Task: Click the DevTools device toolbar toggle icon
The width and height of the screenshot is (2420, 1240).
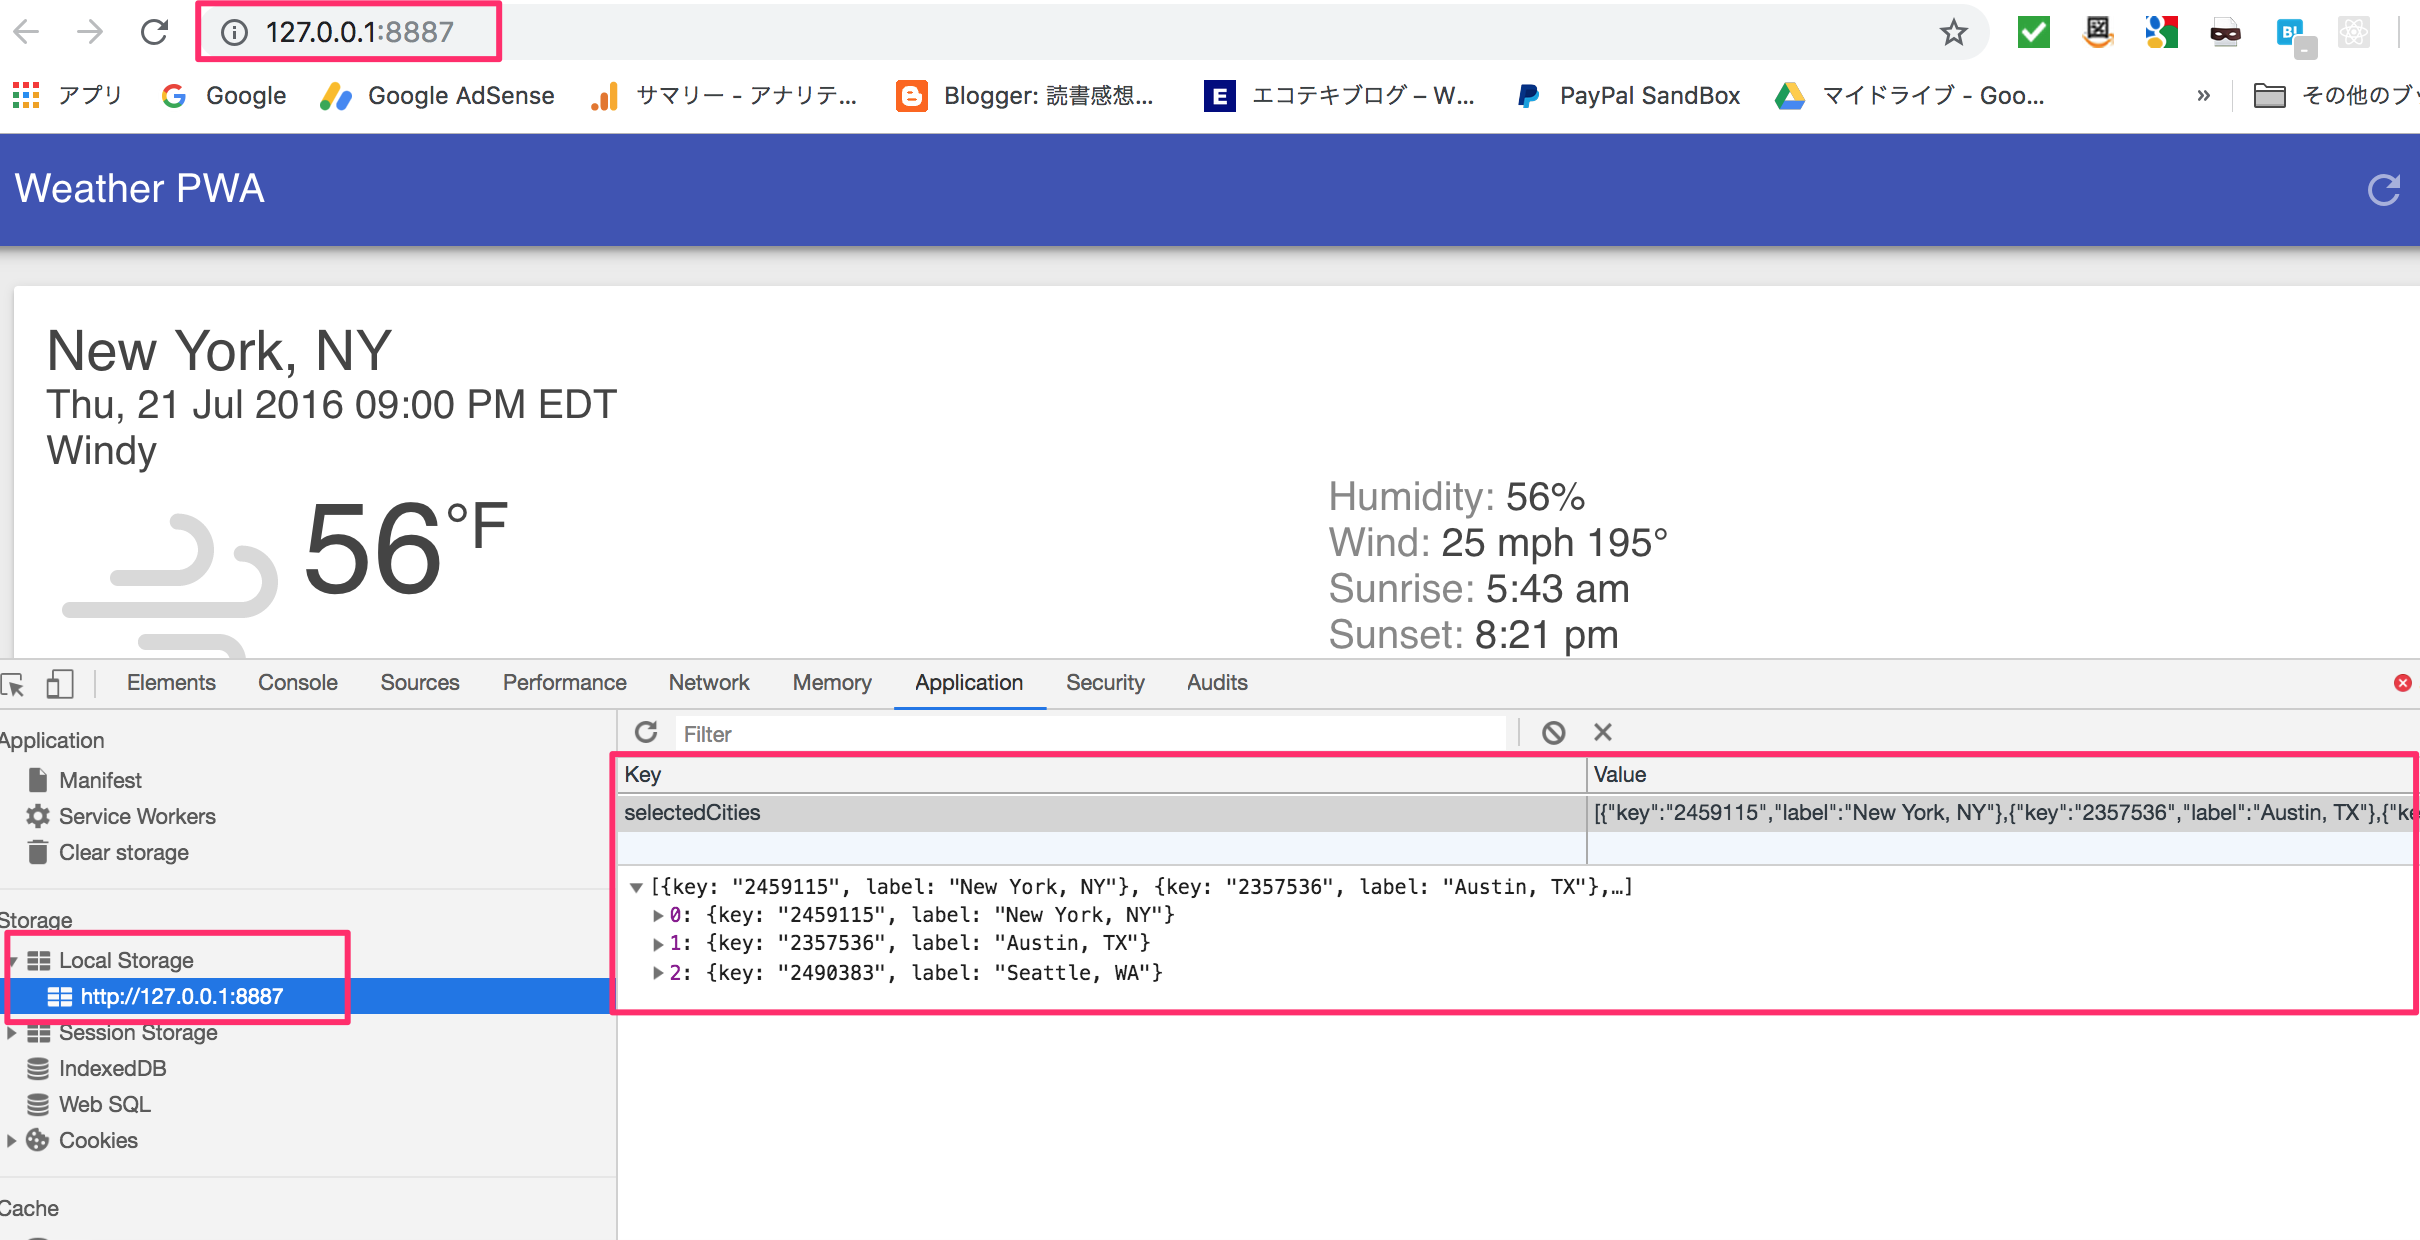Action: pyautogui.click(x=63, y=682)
